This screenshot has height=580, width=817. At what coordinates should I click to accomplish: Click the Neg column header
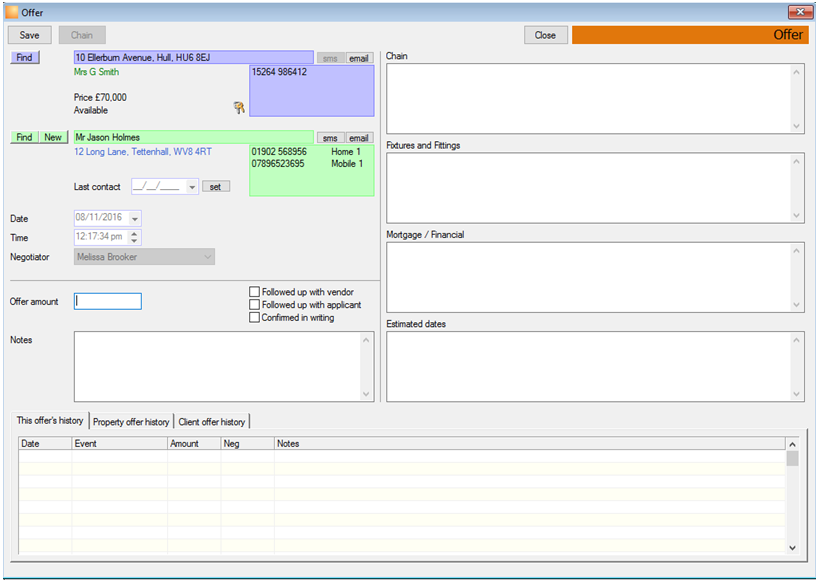pyautogui.click(x=248, y=443)
